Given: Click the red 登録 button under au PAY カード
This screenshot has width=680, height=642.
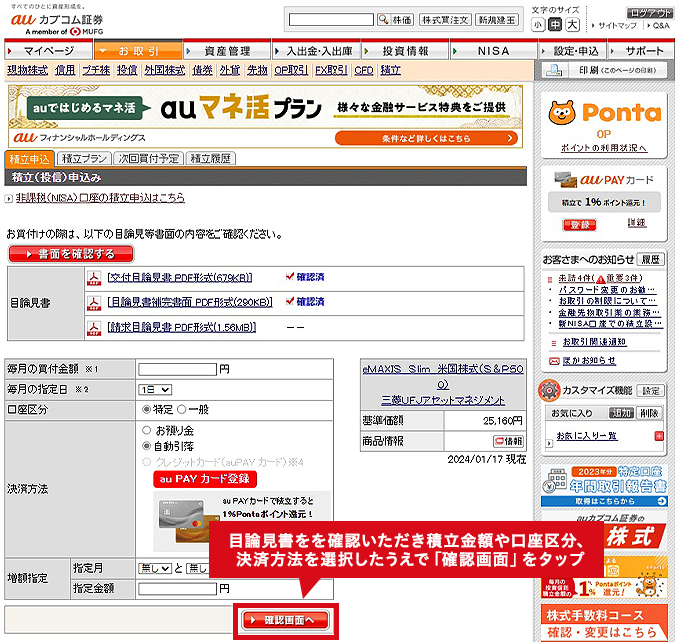Looking at the screenshot, I should tap(579, 225).
